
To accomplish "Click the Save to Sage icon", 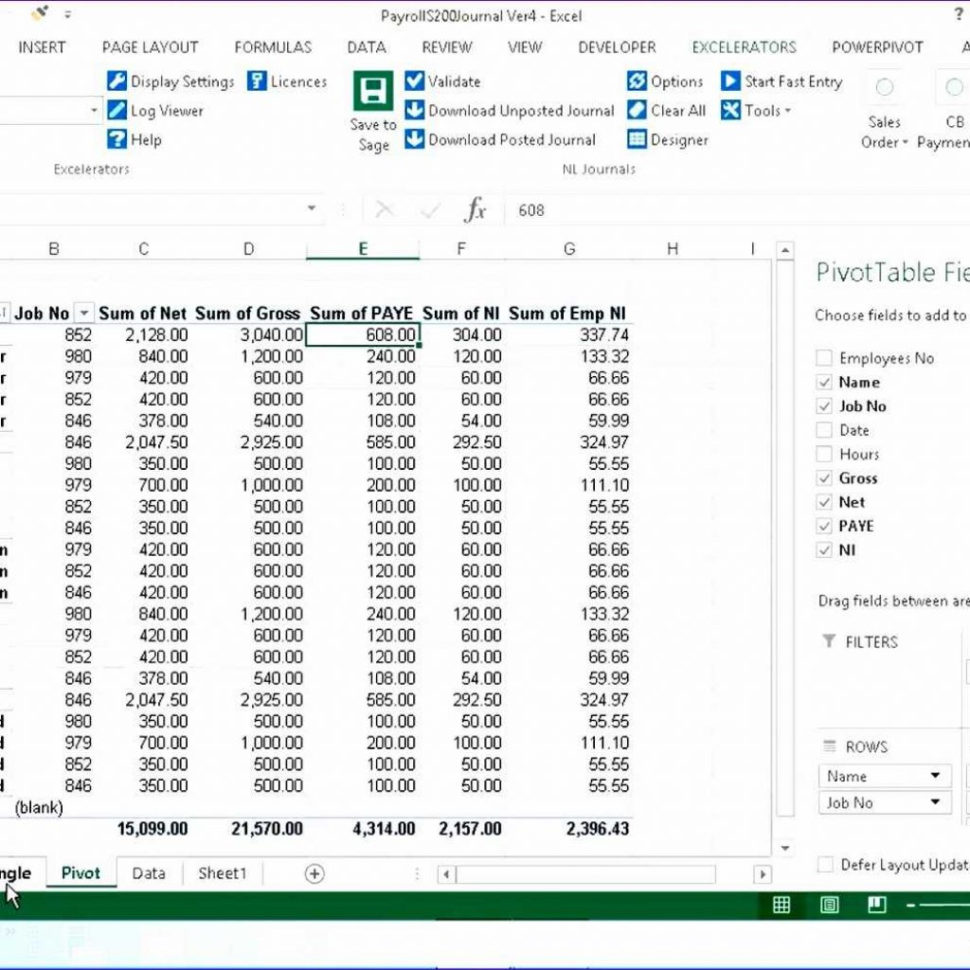I will click(373, 92).
